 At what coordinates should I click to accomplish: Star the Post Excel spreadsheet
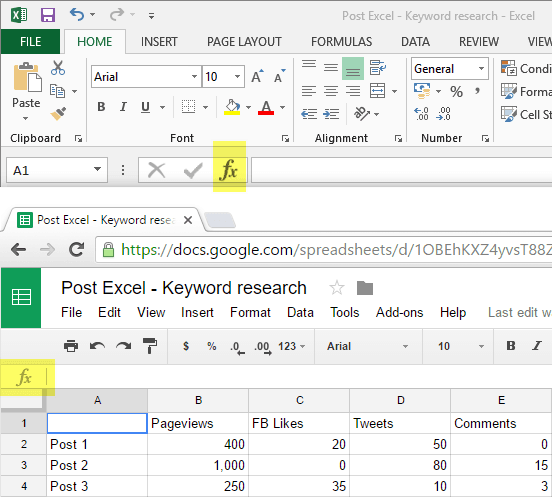point(337,288)
